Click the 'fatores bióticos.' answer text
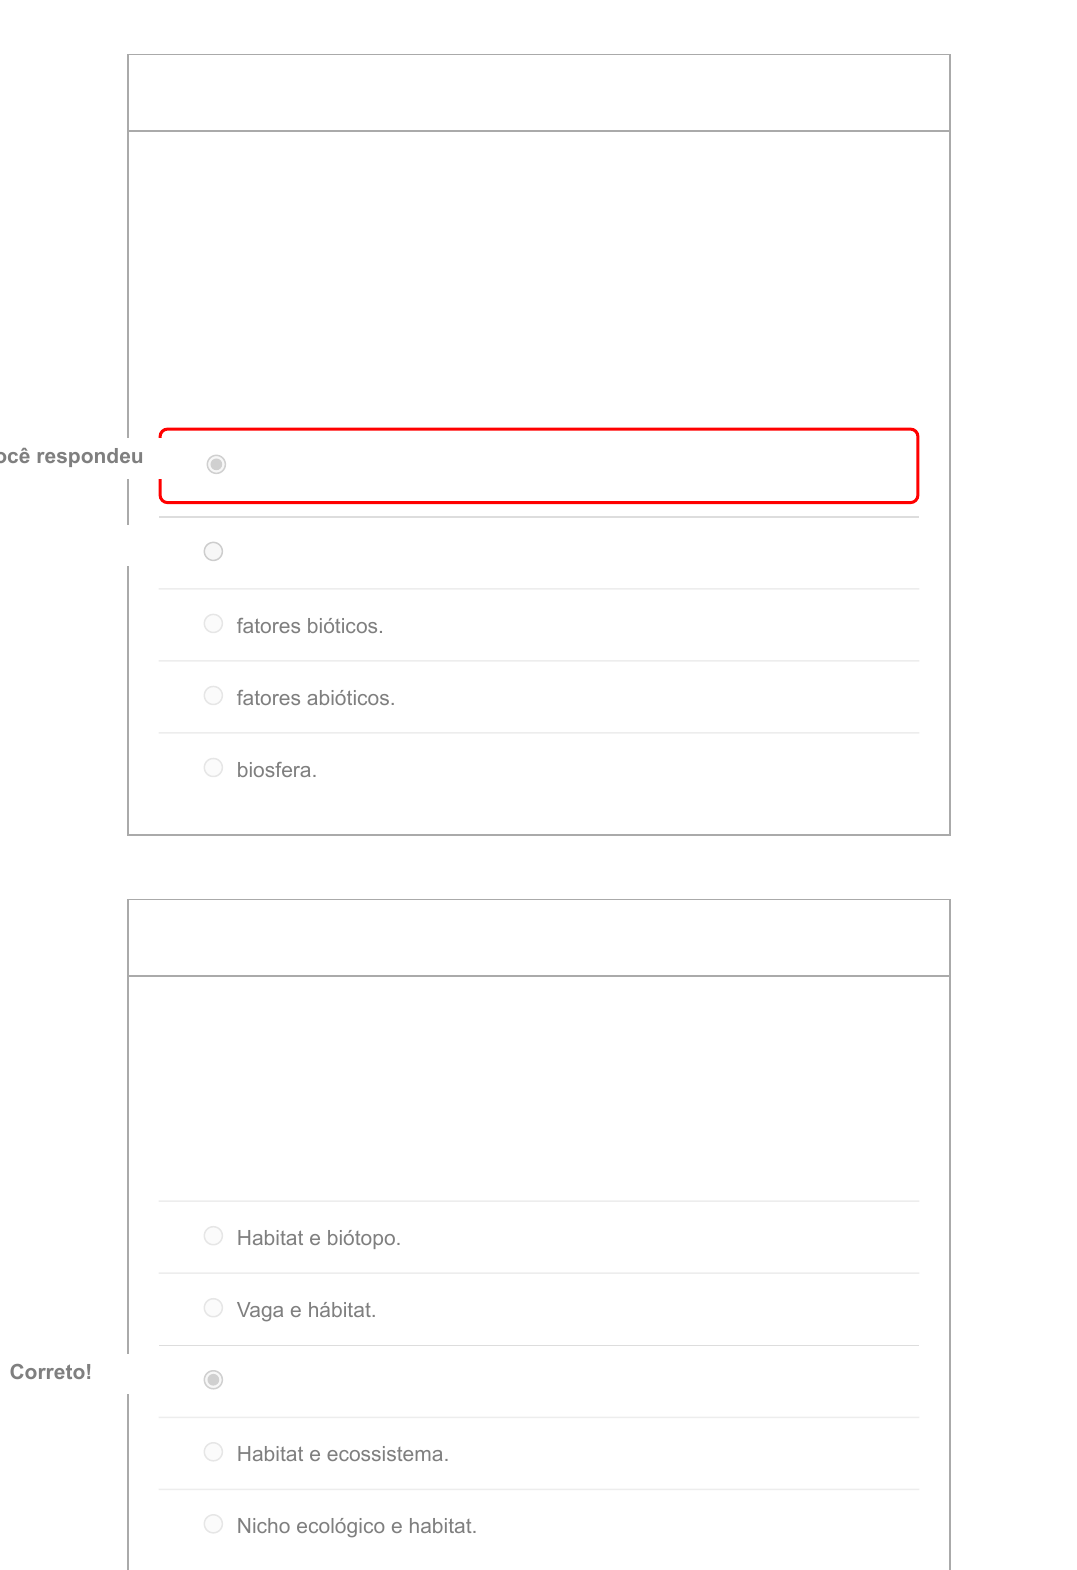1077x1570 pixels. coord(310,626)
